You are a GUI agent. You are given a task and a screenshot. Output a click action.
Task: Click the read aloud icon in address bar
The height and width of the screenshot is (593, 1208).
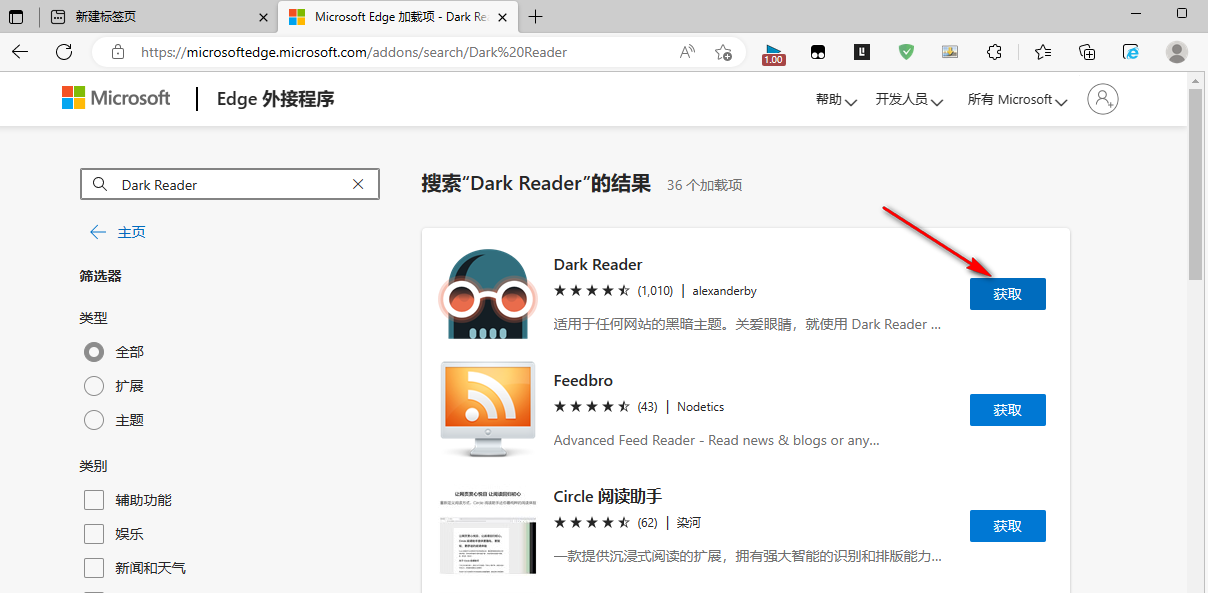(687, 52)
